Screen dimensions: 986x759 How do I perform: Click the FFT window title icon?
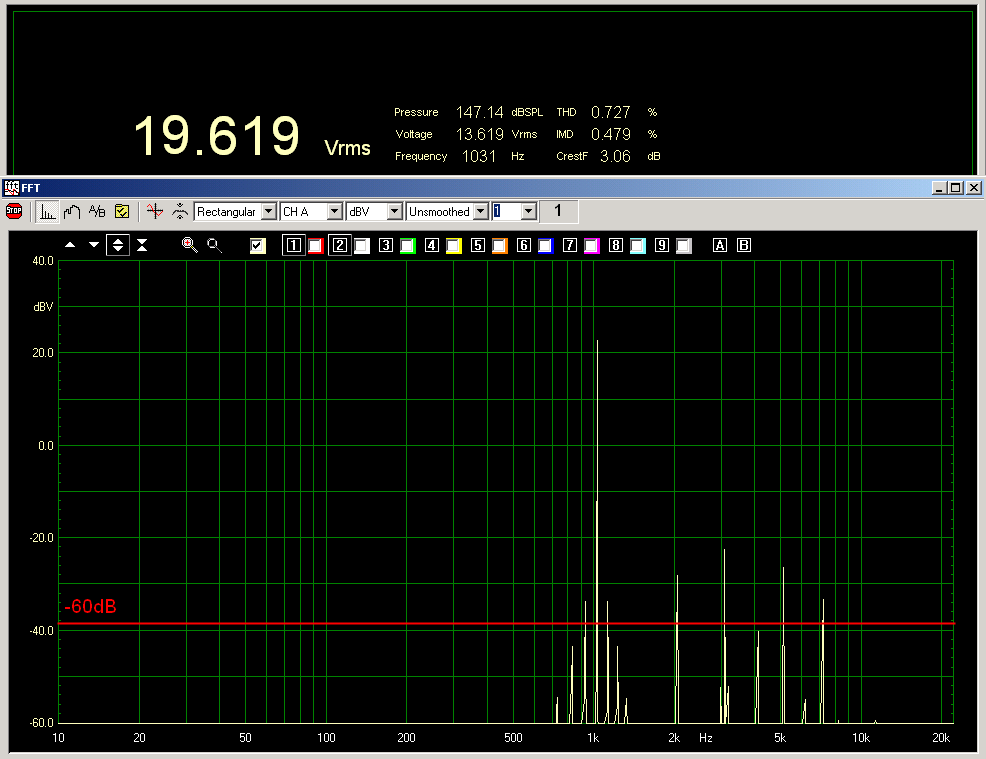click(11, 187)
